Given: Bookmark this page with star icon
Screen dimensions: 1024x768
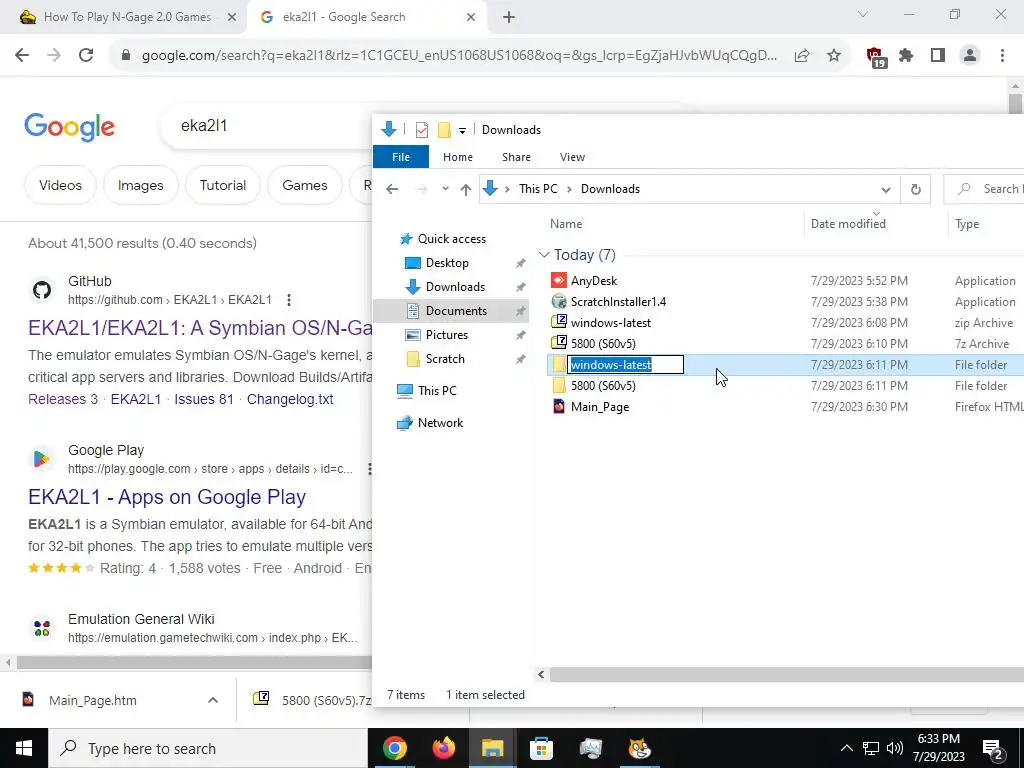Looking at the screenshot, I should point(834,56).
